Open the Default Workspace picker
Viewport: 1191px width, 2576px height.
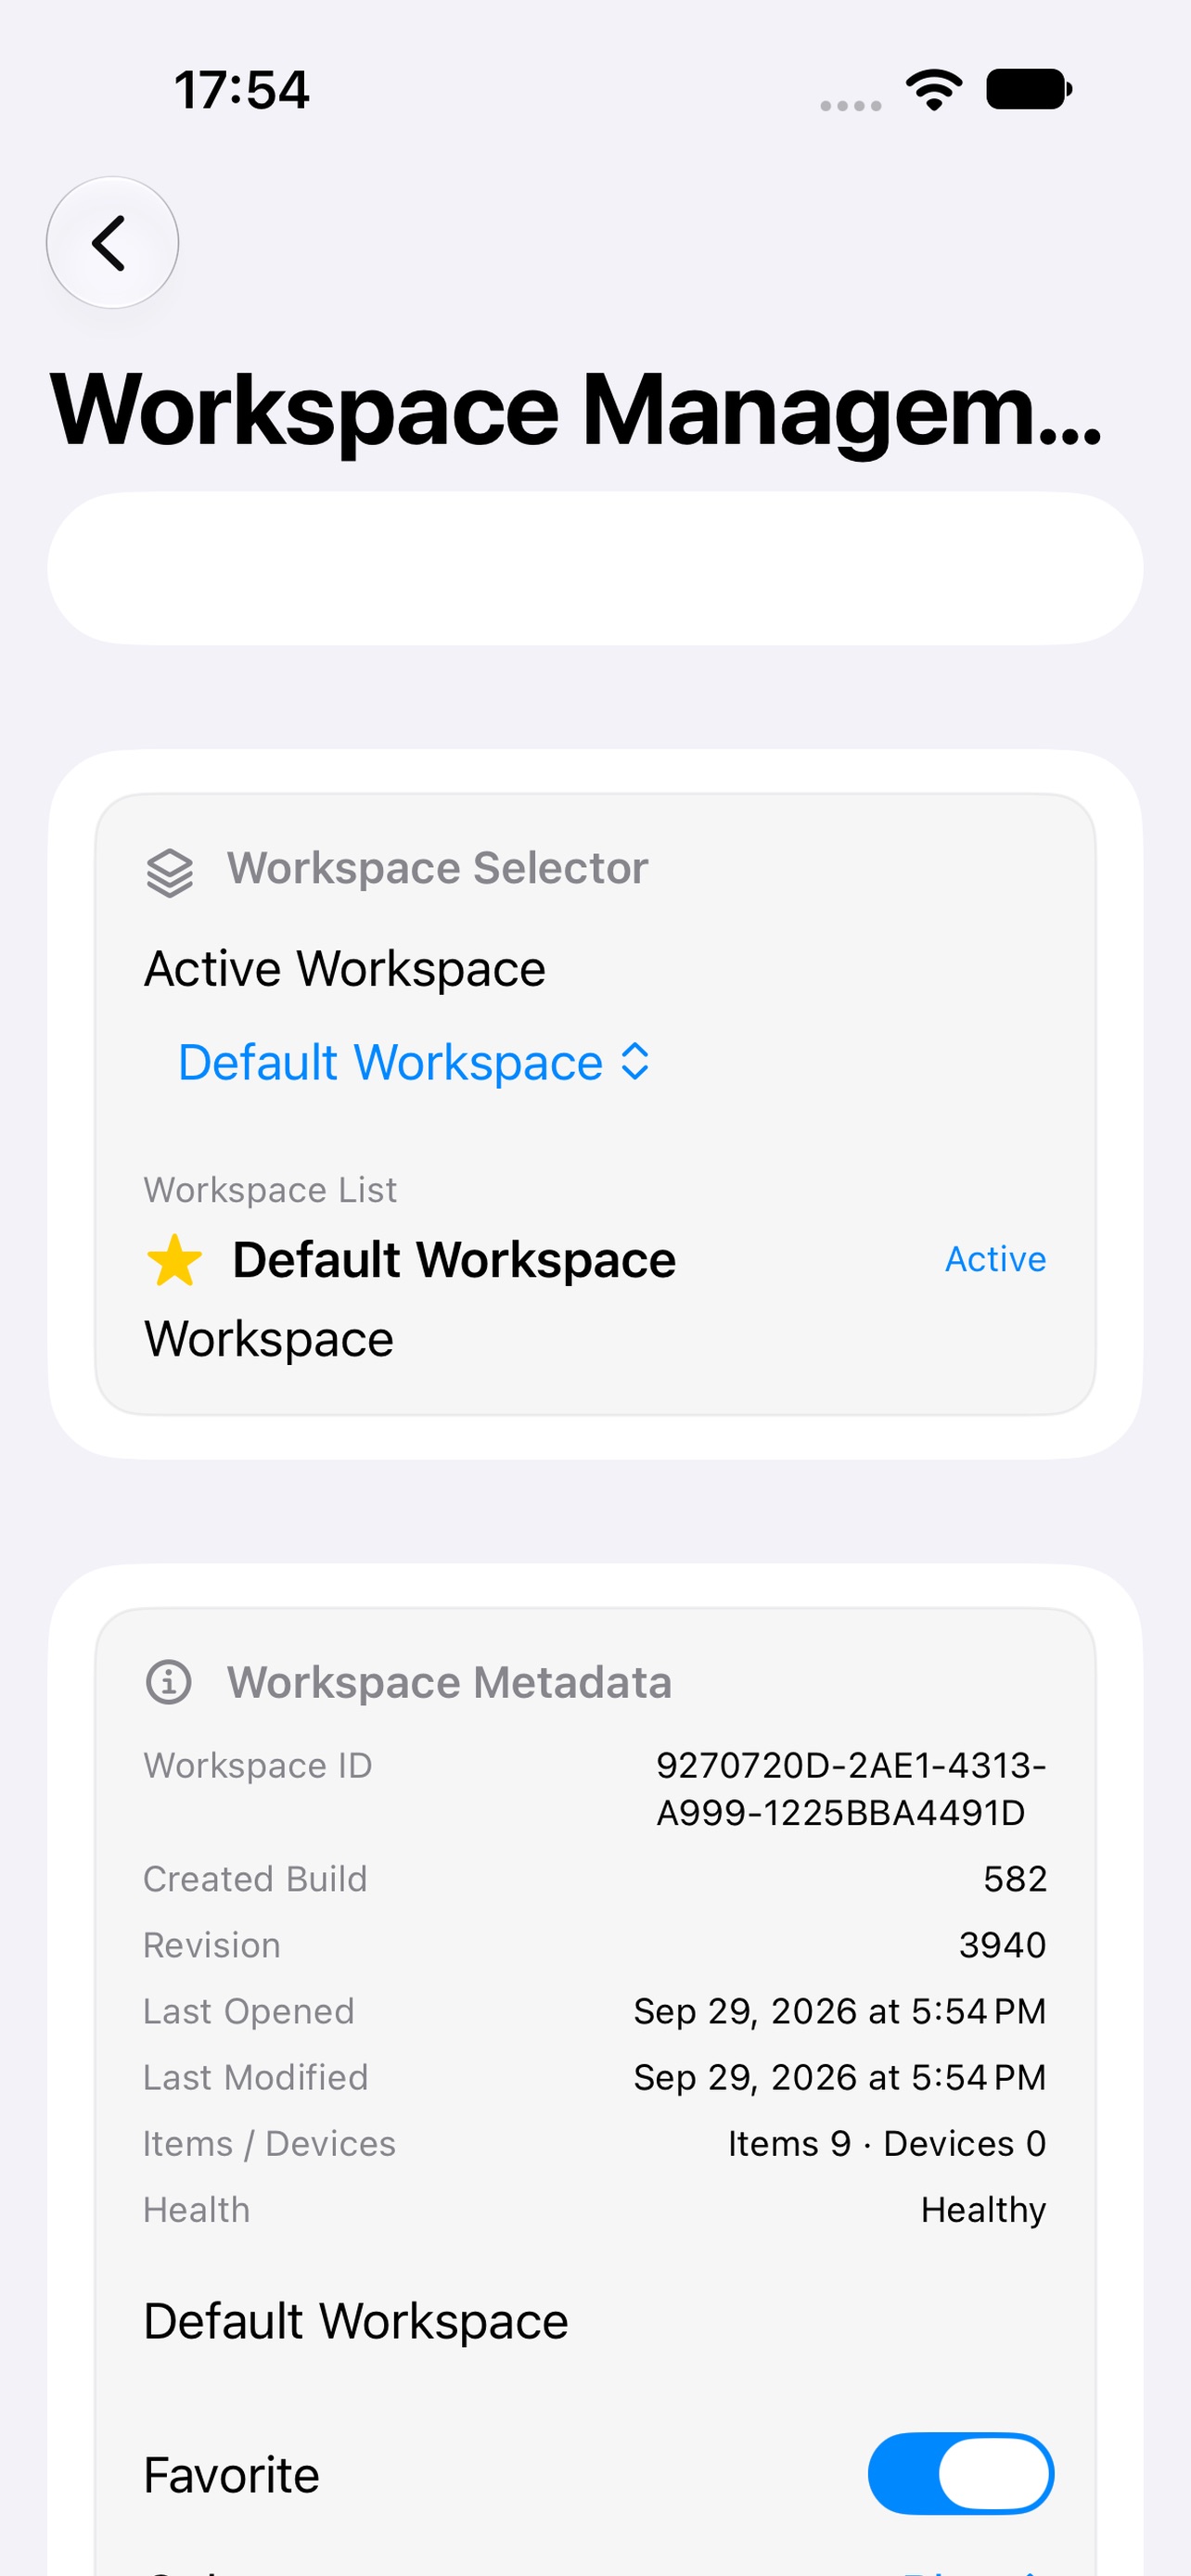(x=414, y=1062)
